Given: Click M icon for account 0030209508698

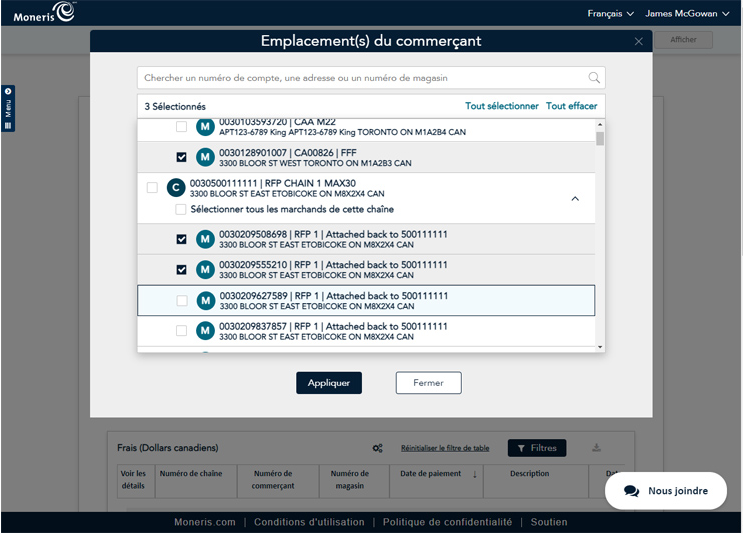Looking at the screenshot, I should pos(205,239).
